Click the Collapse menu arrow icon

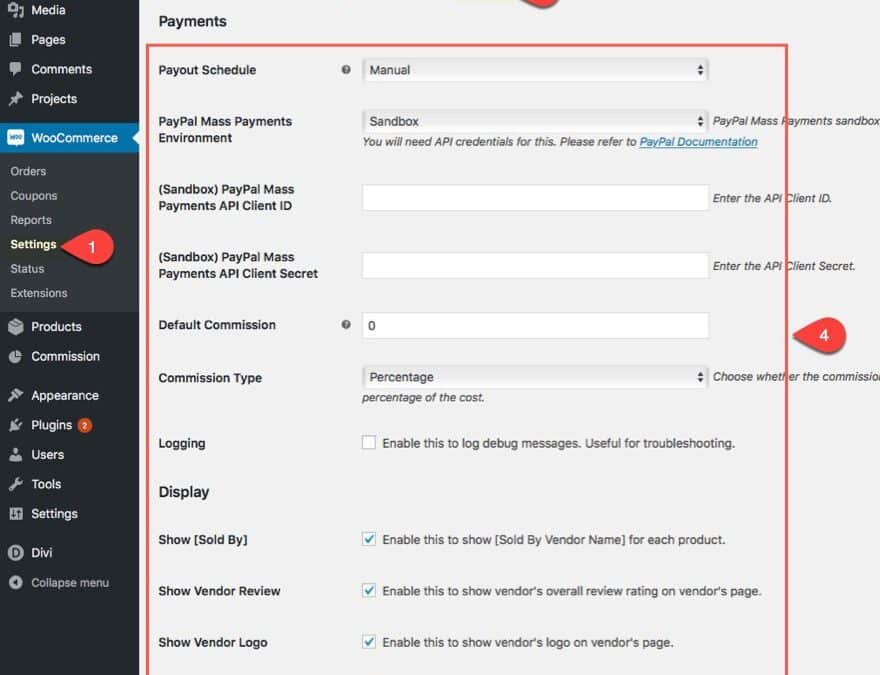pos(16,582)
